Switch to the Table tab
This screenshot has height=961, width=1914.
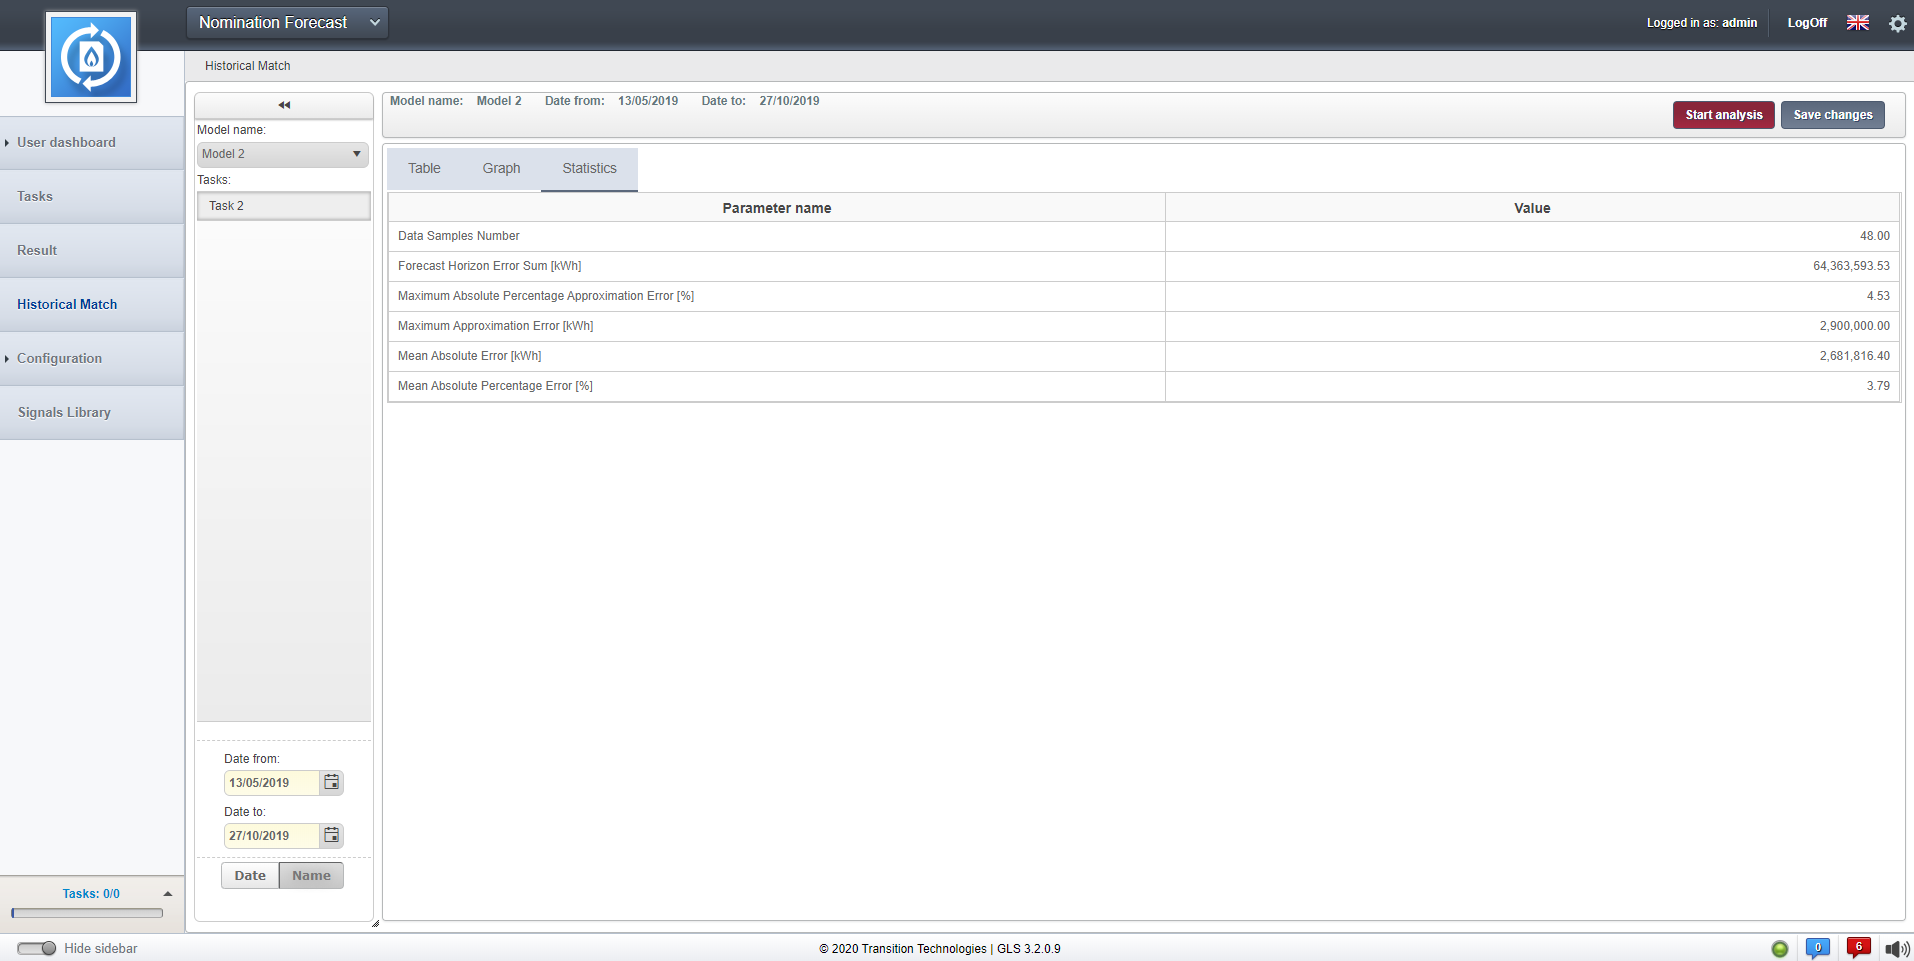tap(424, 168)
